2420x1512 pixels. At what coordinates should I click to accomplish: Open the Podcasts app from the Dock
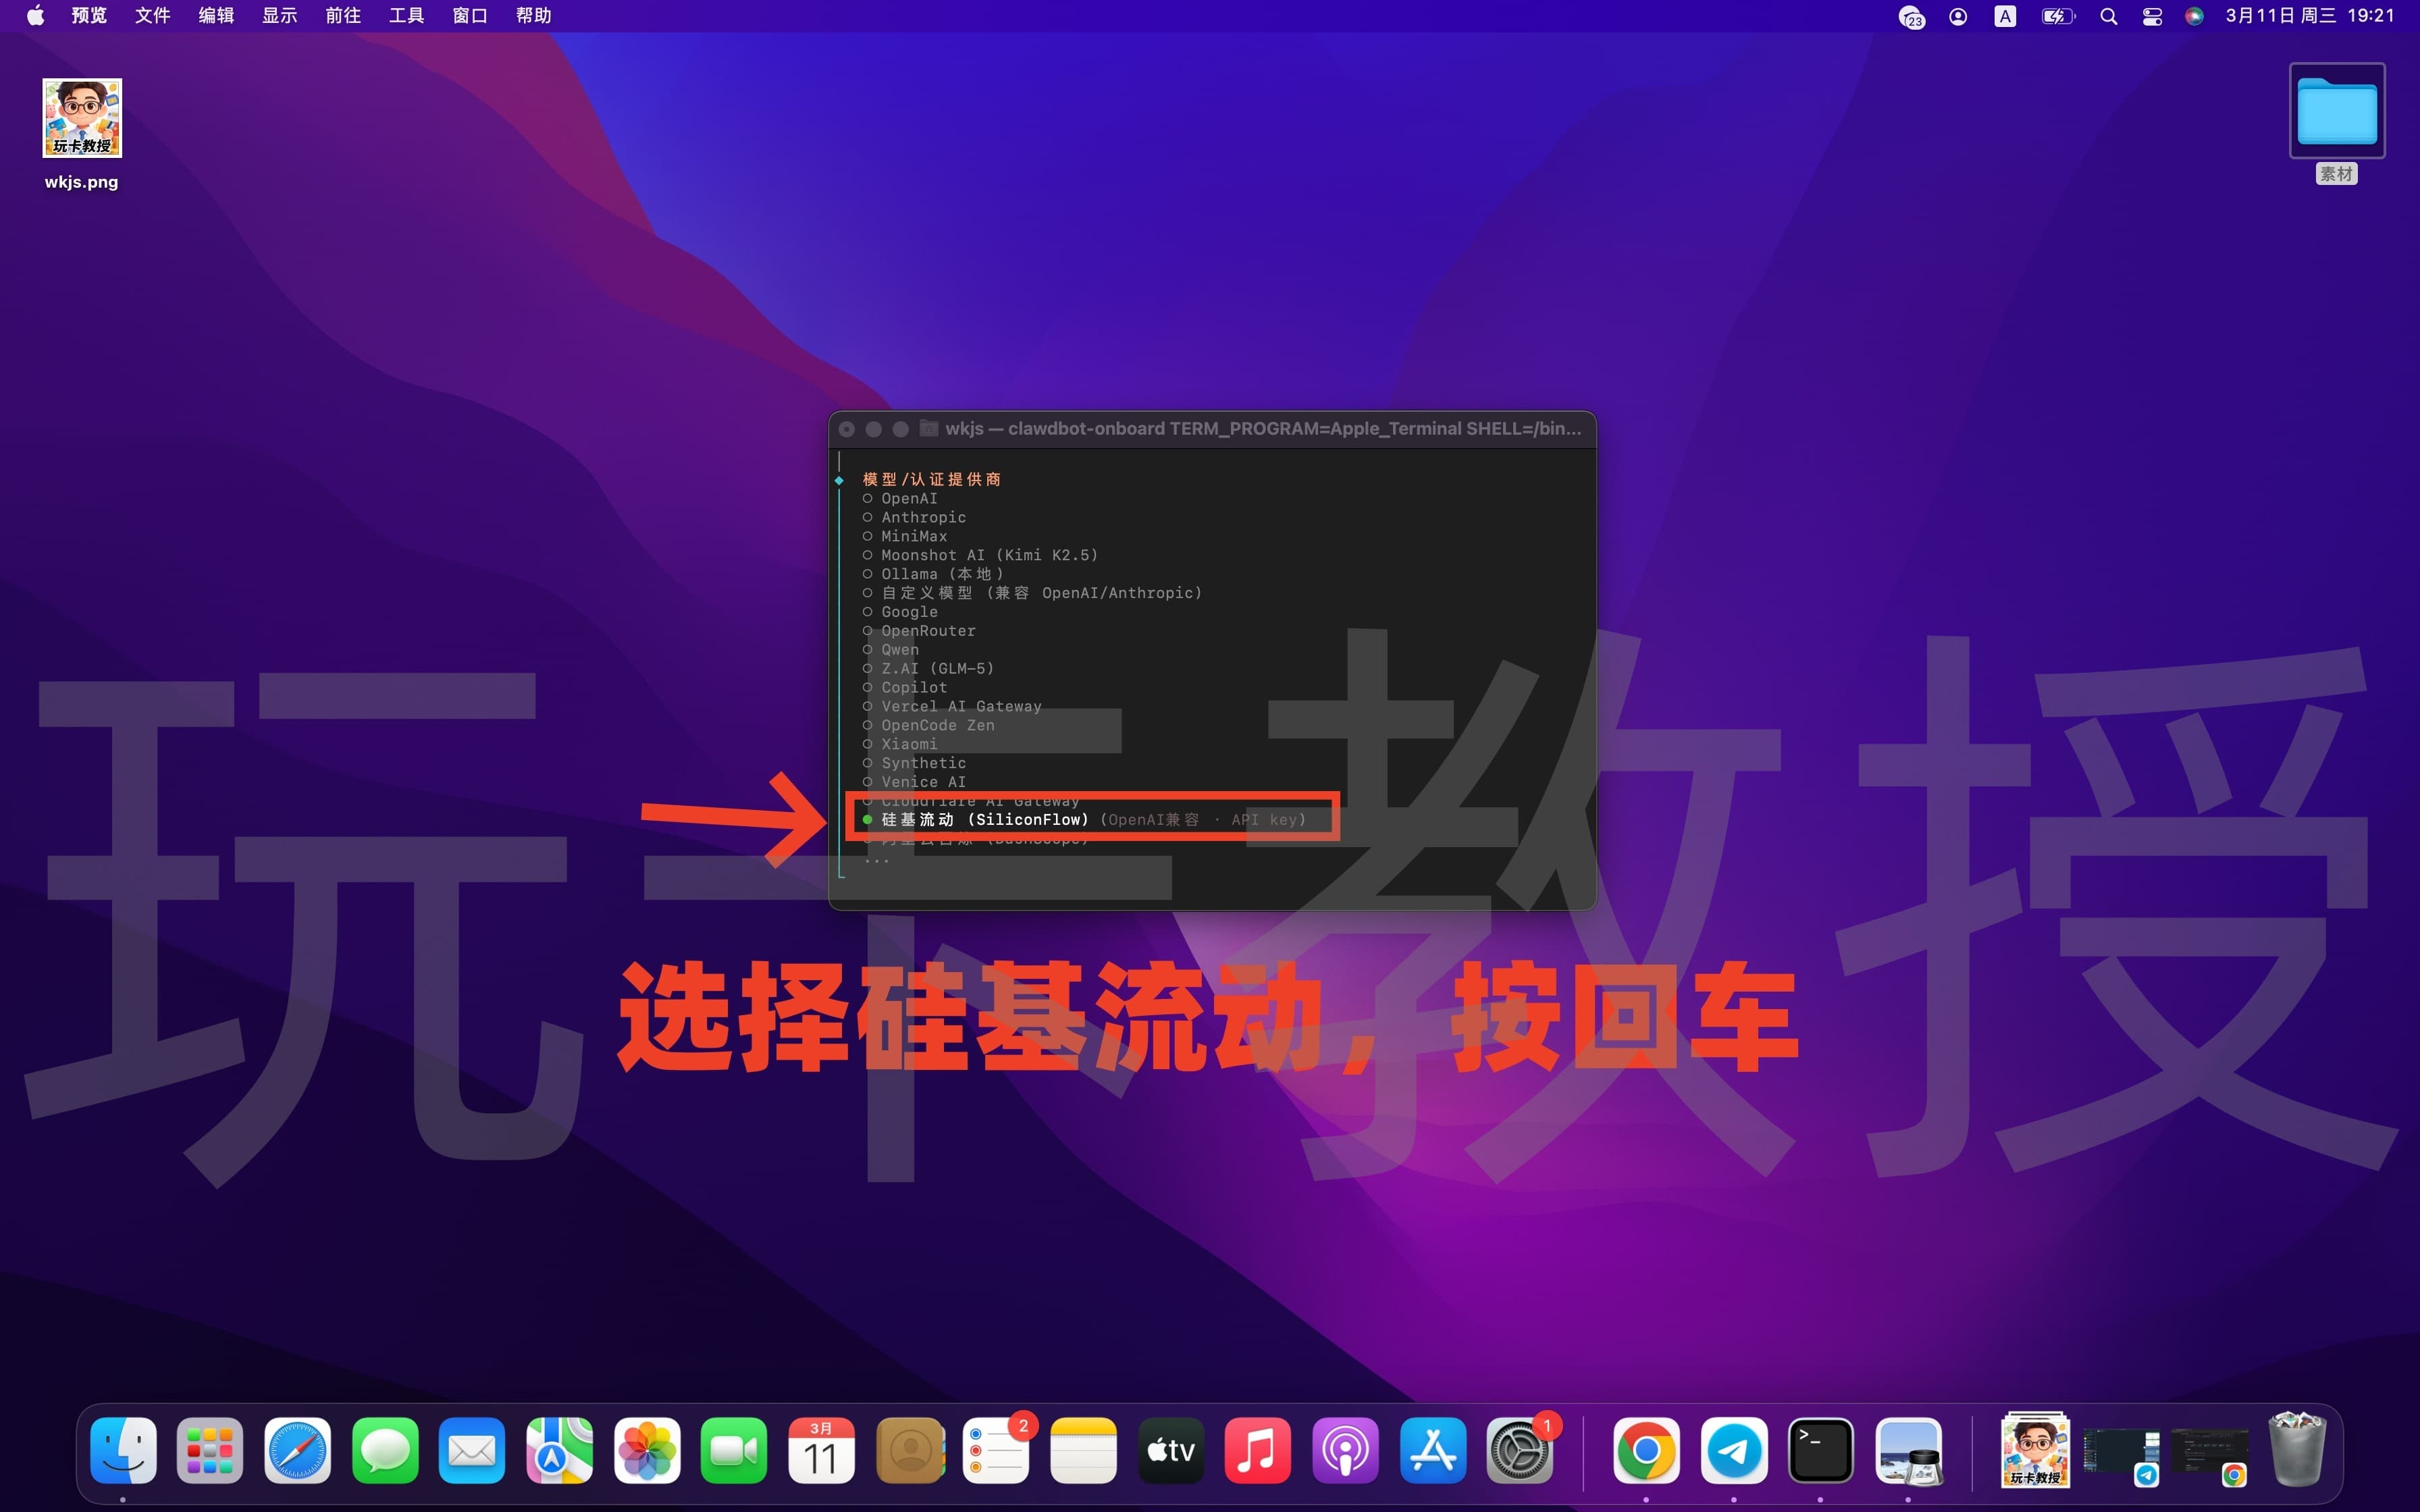point(1345,1449)
